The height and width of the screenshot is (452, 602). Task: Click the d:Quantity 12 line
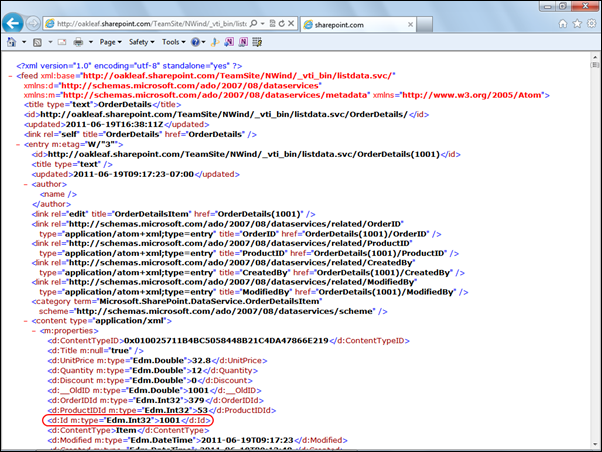152,371
